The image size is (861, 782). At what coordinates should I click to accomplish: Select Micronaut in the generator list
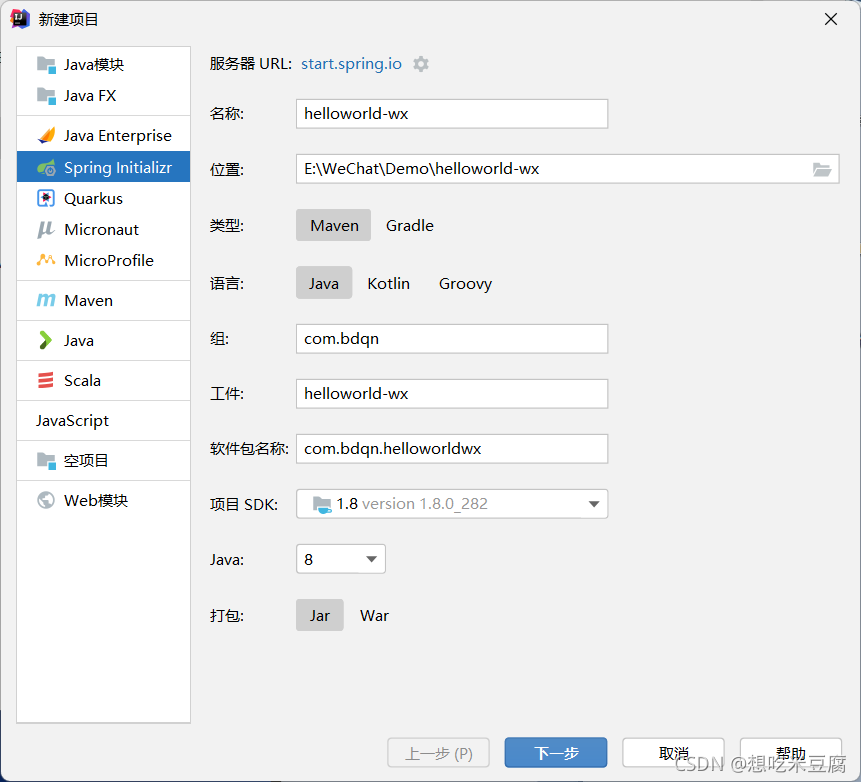click(104, 230)
